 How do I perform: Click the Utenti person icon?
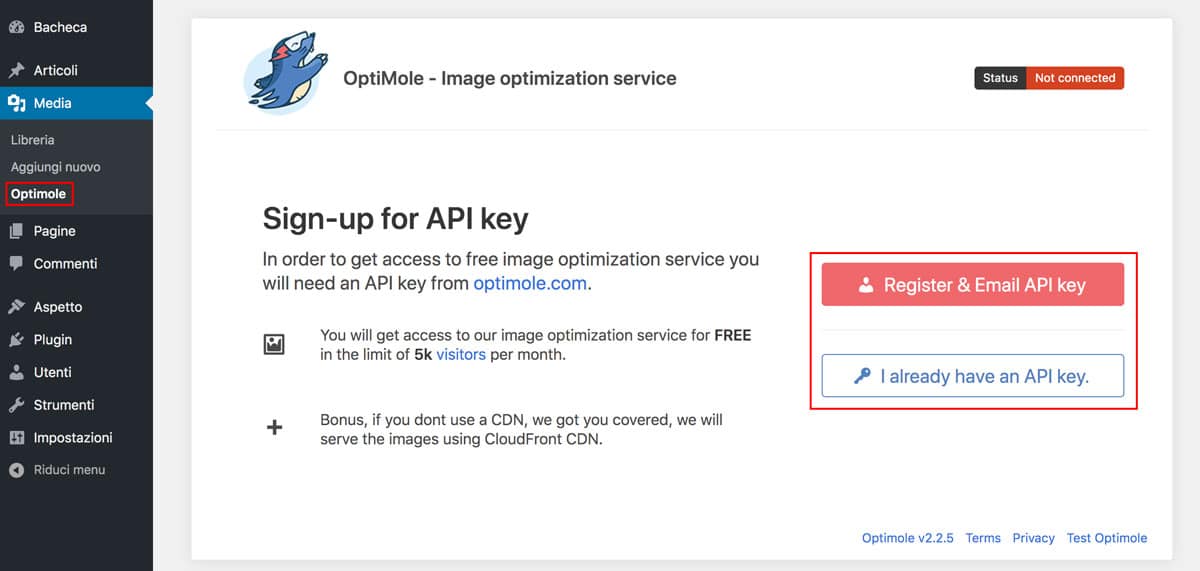[16, 372]
